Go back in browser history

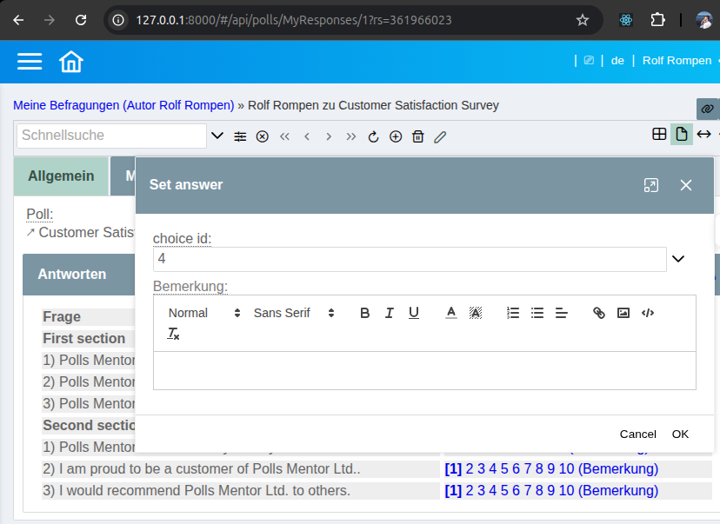tap(18, 20)
